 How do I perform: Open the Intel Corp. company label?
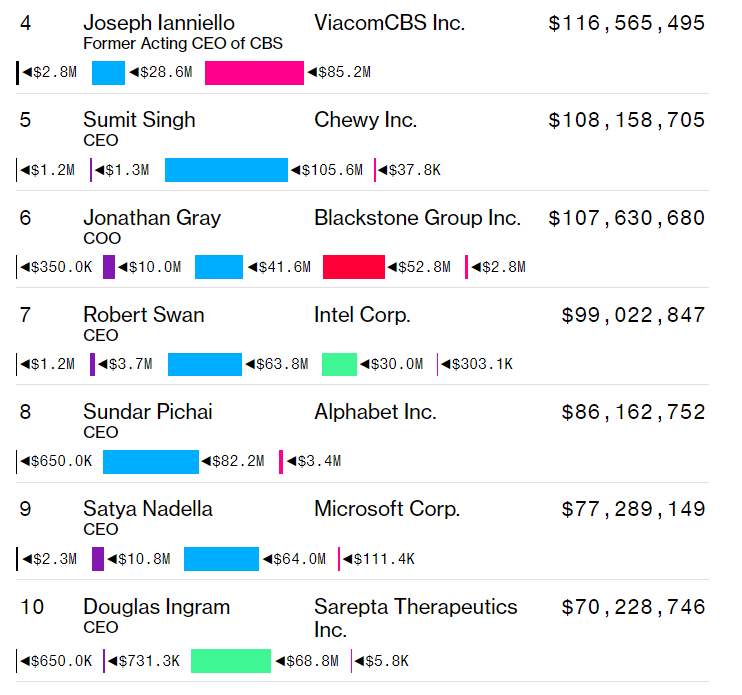pyautogui.click(x=362, y=315)
